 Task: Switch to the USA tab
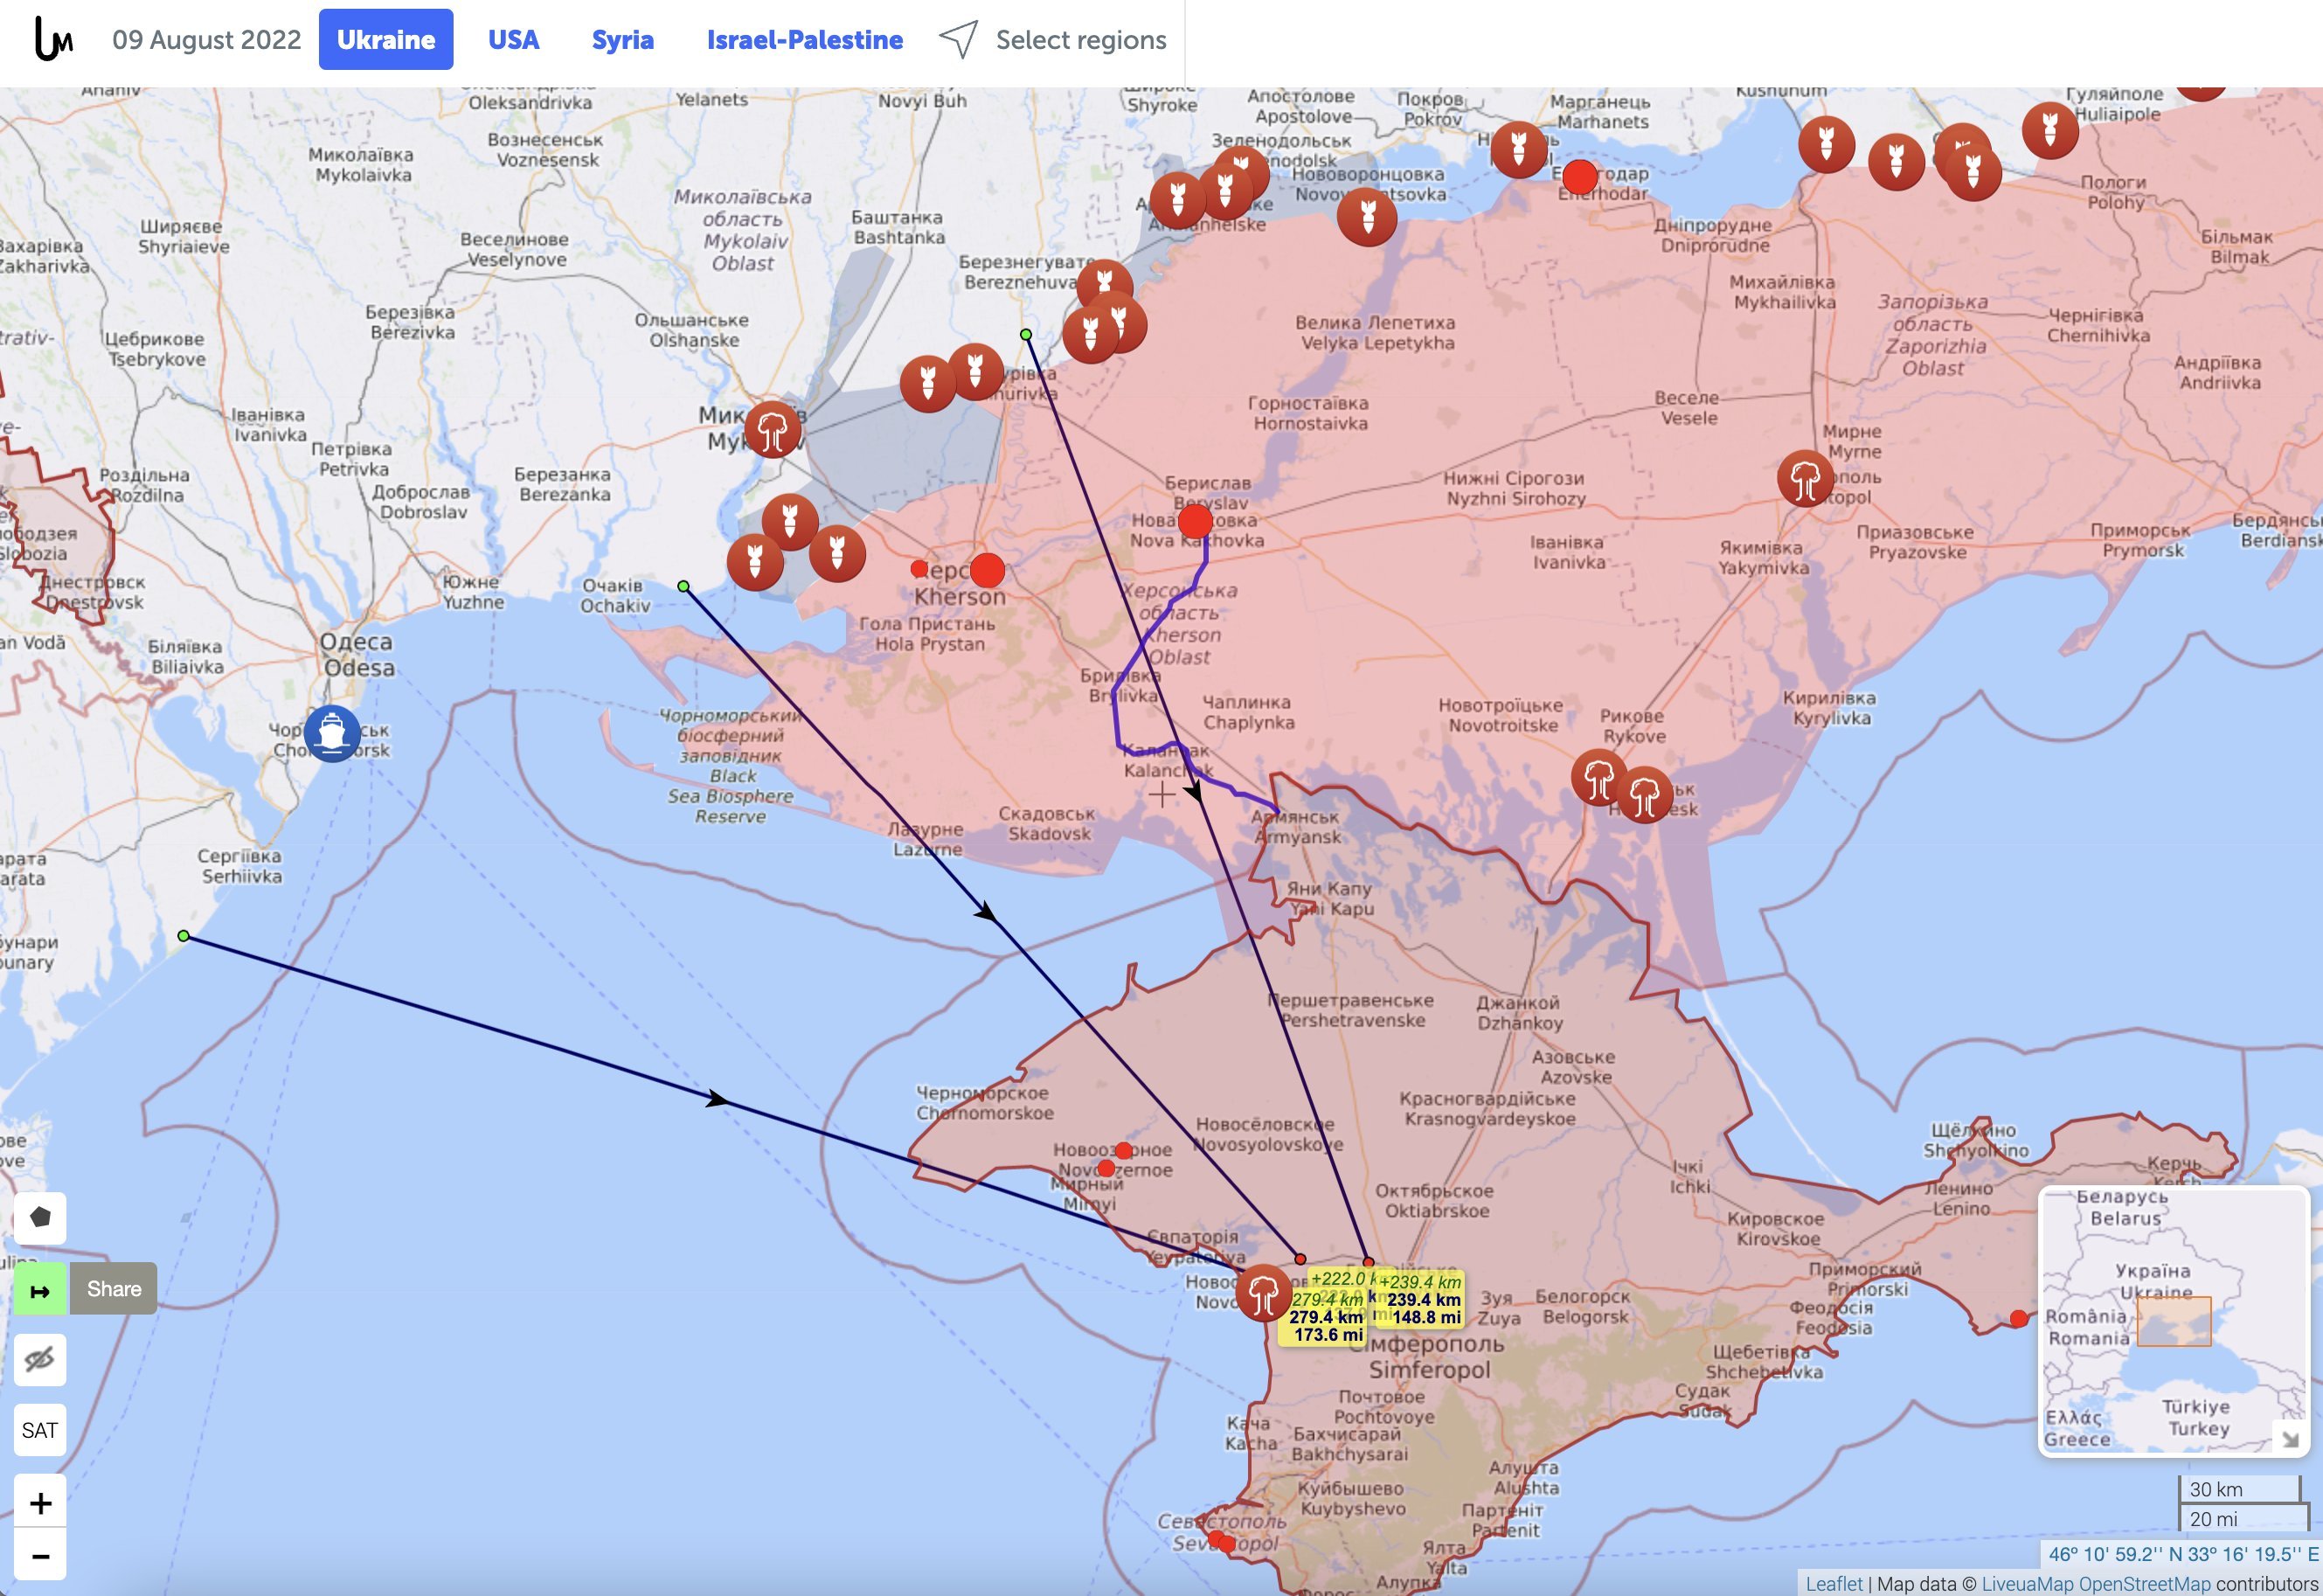coord(513,40)
